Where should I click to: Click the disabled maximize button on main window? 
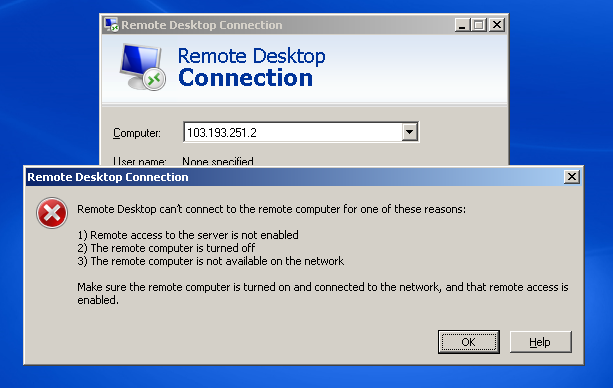pyautogui.click(x=479, y=25)
